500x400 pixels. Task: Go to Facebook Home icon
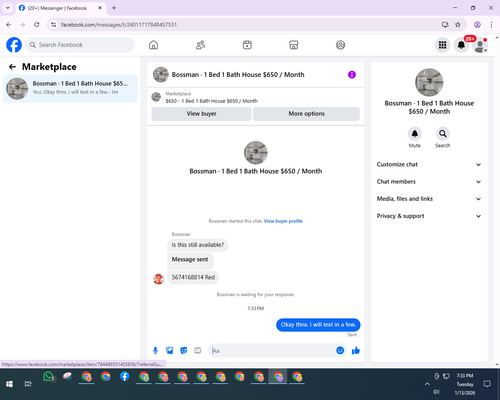coord(153,45)
